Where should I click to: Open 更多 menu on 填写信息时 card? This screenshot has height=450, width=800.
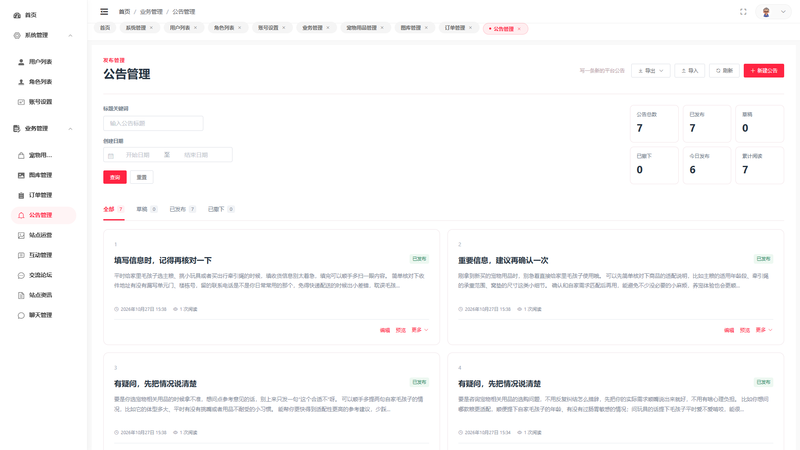tap(420, 330)
